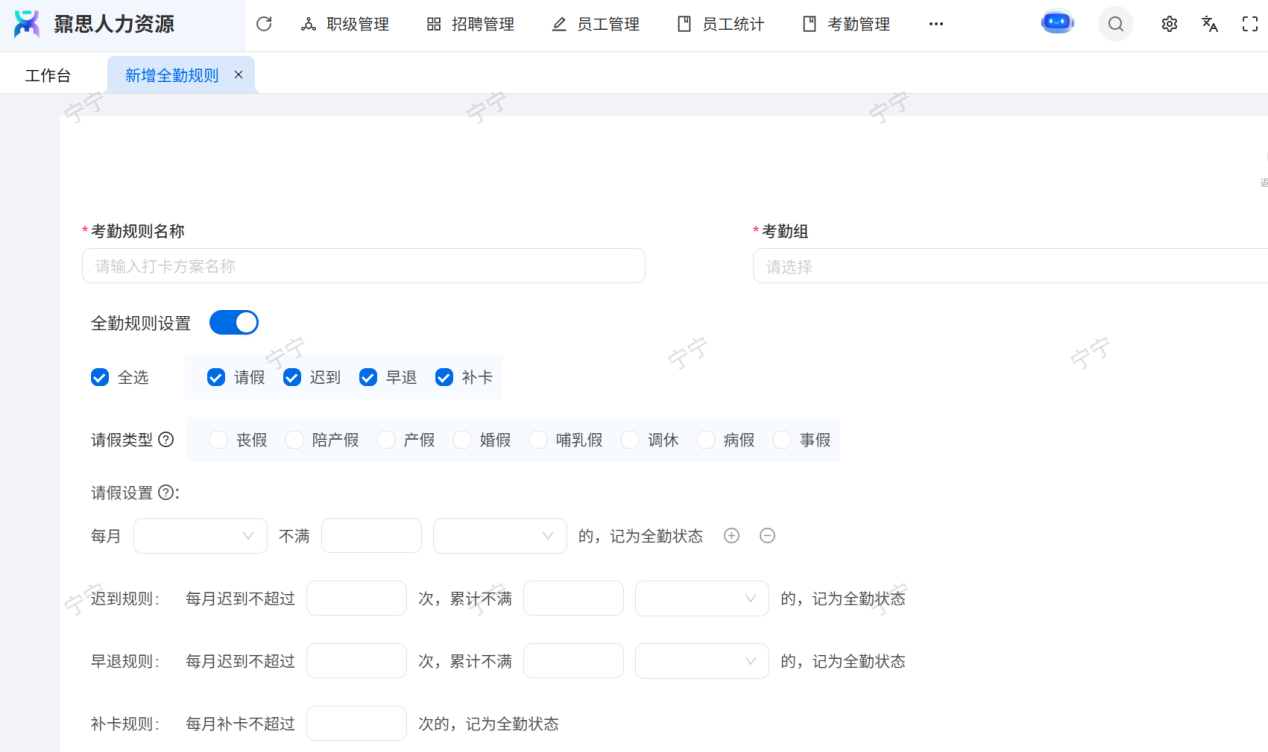Expand the 每月 dropdown in leave settings
The image size is (1268, 752).
[x=200, y=536]
